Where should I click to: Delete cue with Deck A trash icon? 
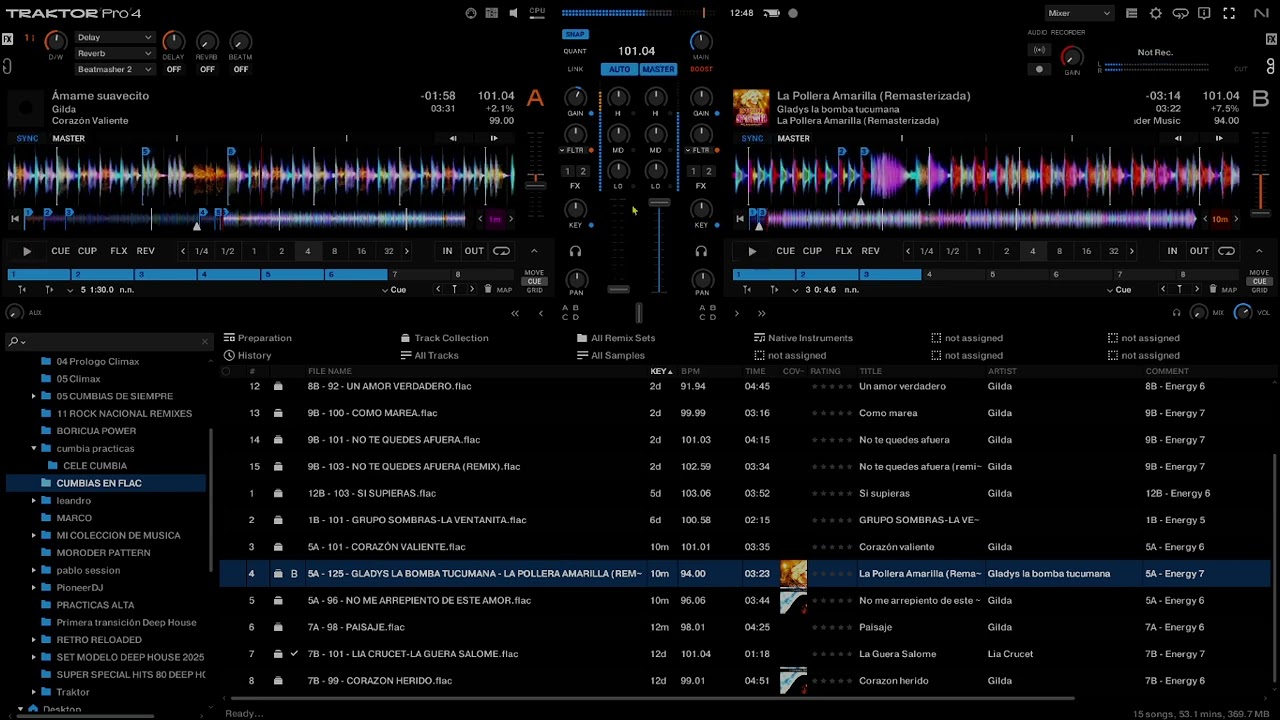coord(488,289)
